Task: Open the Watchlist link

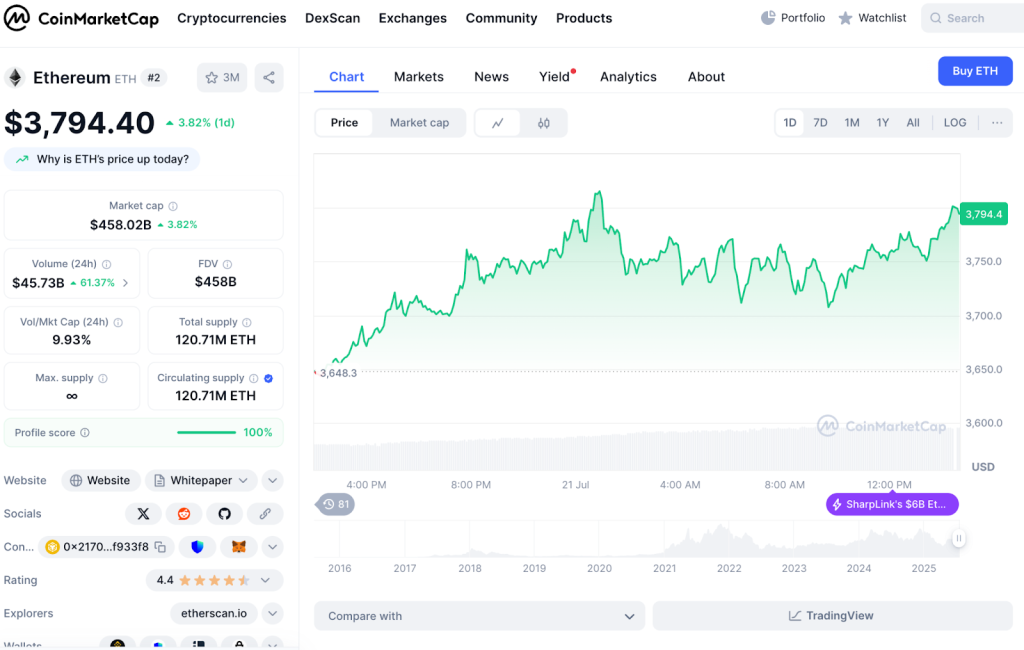Action: 872,18
